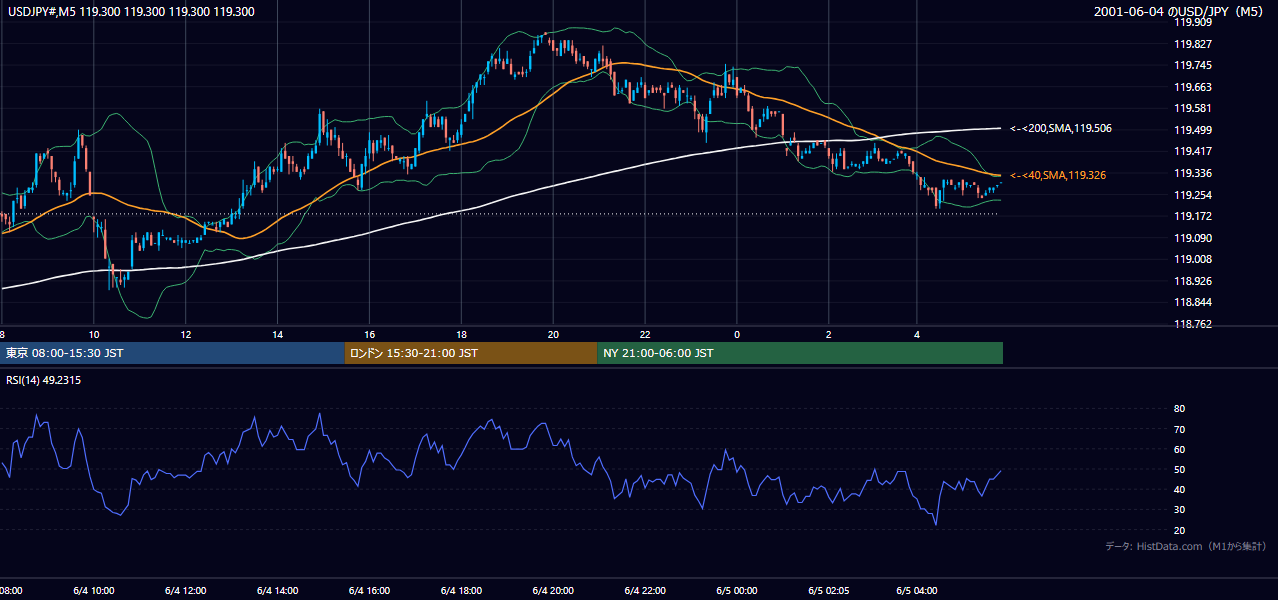Click the 6/4 18:00 bottom time label
Viewport: 1278px width, 600px height.
coord(460,591)
